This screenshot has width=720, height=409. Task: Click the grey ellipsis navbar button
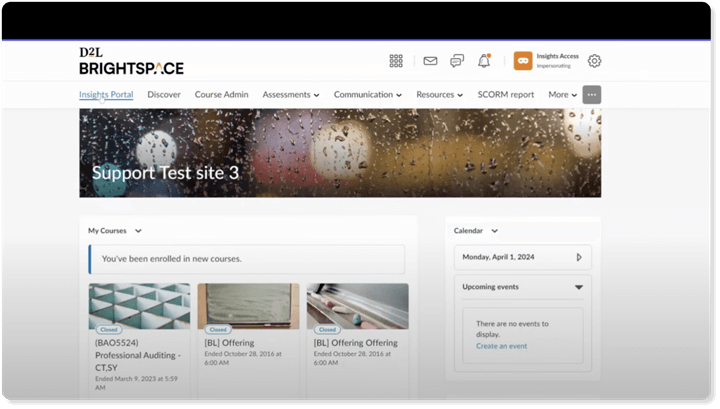pos(592,95)
